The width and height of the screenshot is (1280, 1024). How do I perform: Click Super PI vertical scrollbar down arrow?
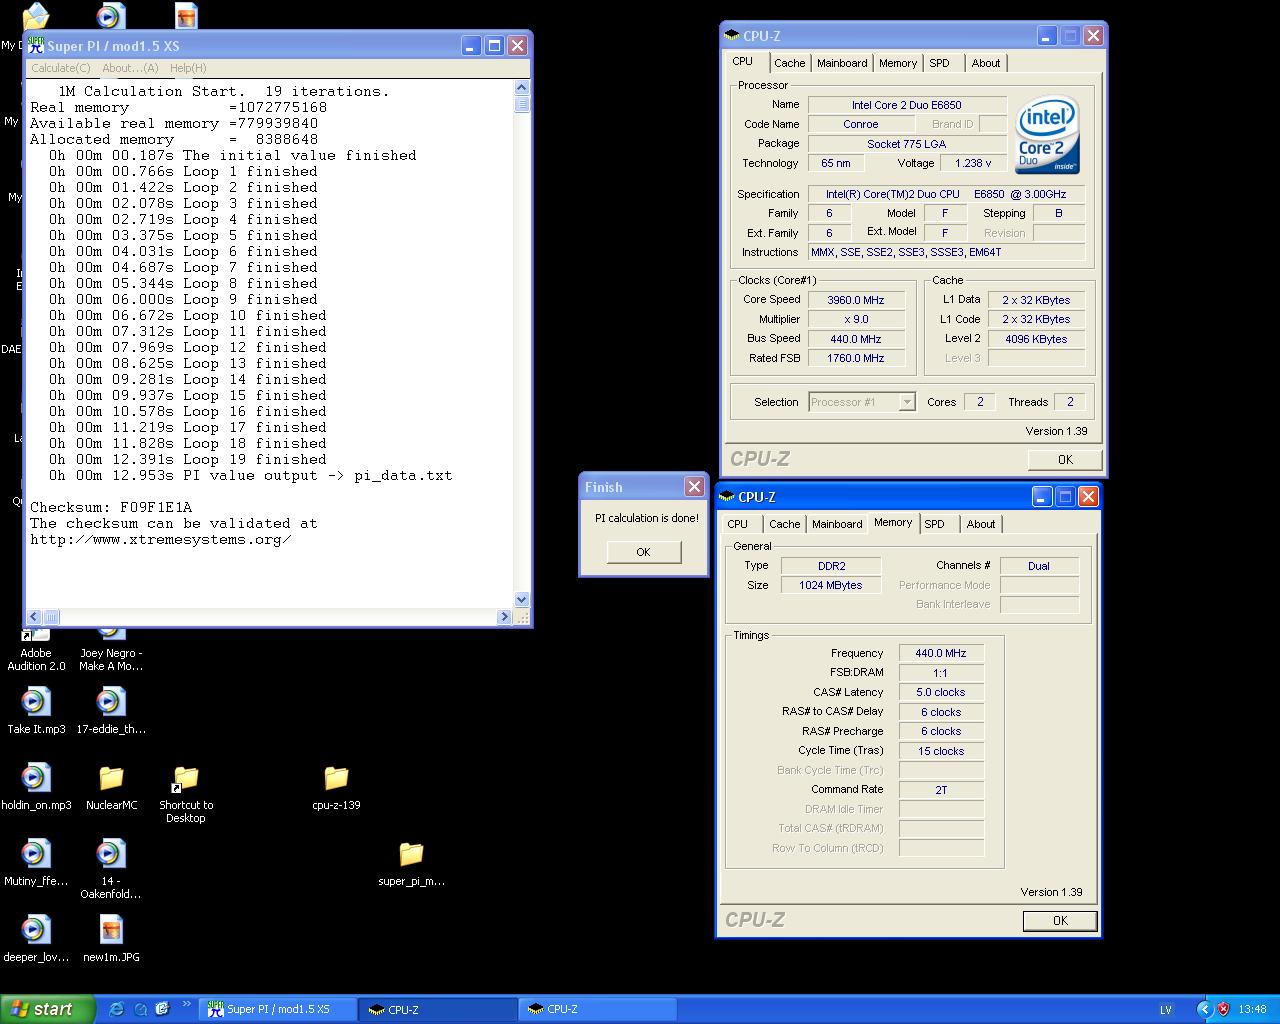tap(521, 600)
